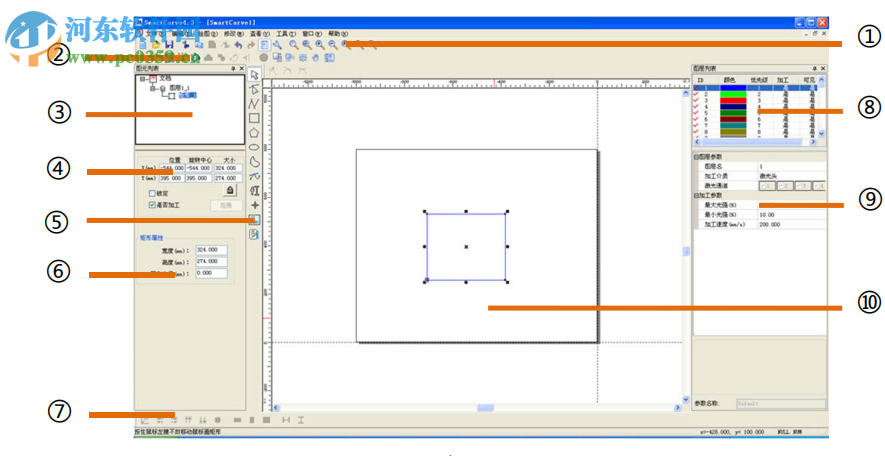Open the 窗口 menu
This screenshot has width=885, height=456.
(x=312, y=34)
